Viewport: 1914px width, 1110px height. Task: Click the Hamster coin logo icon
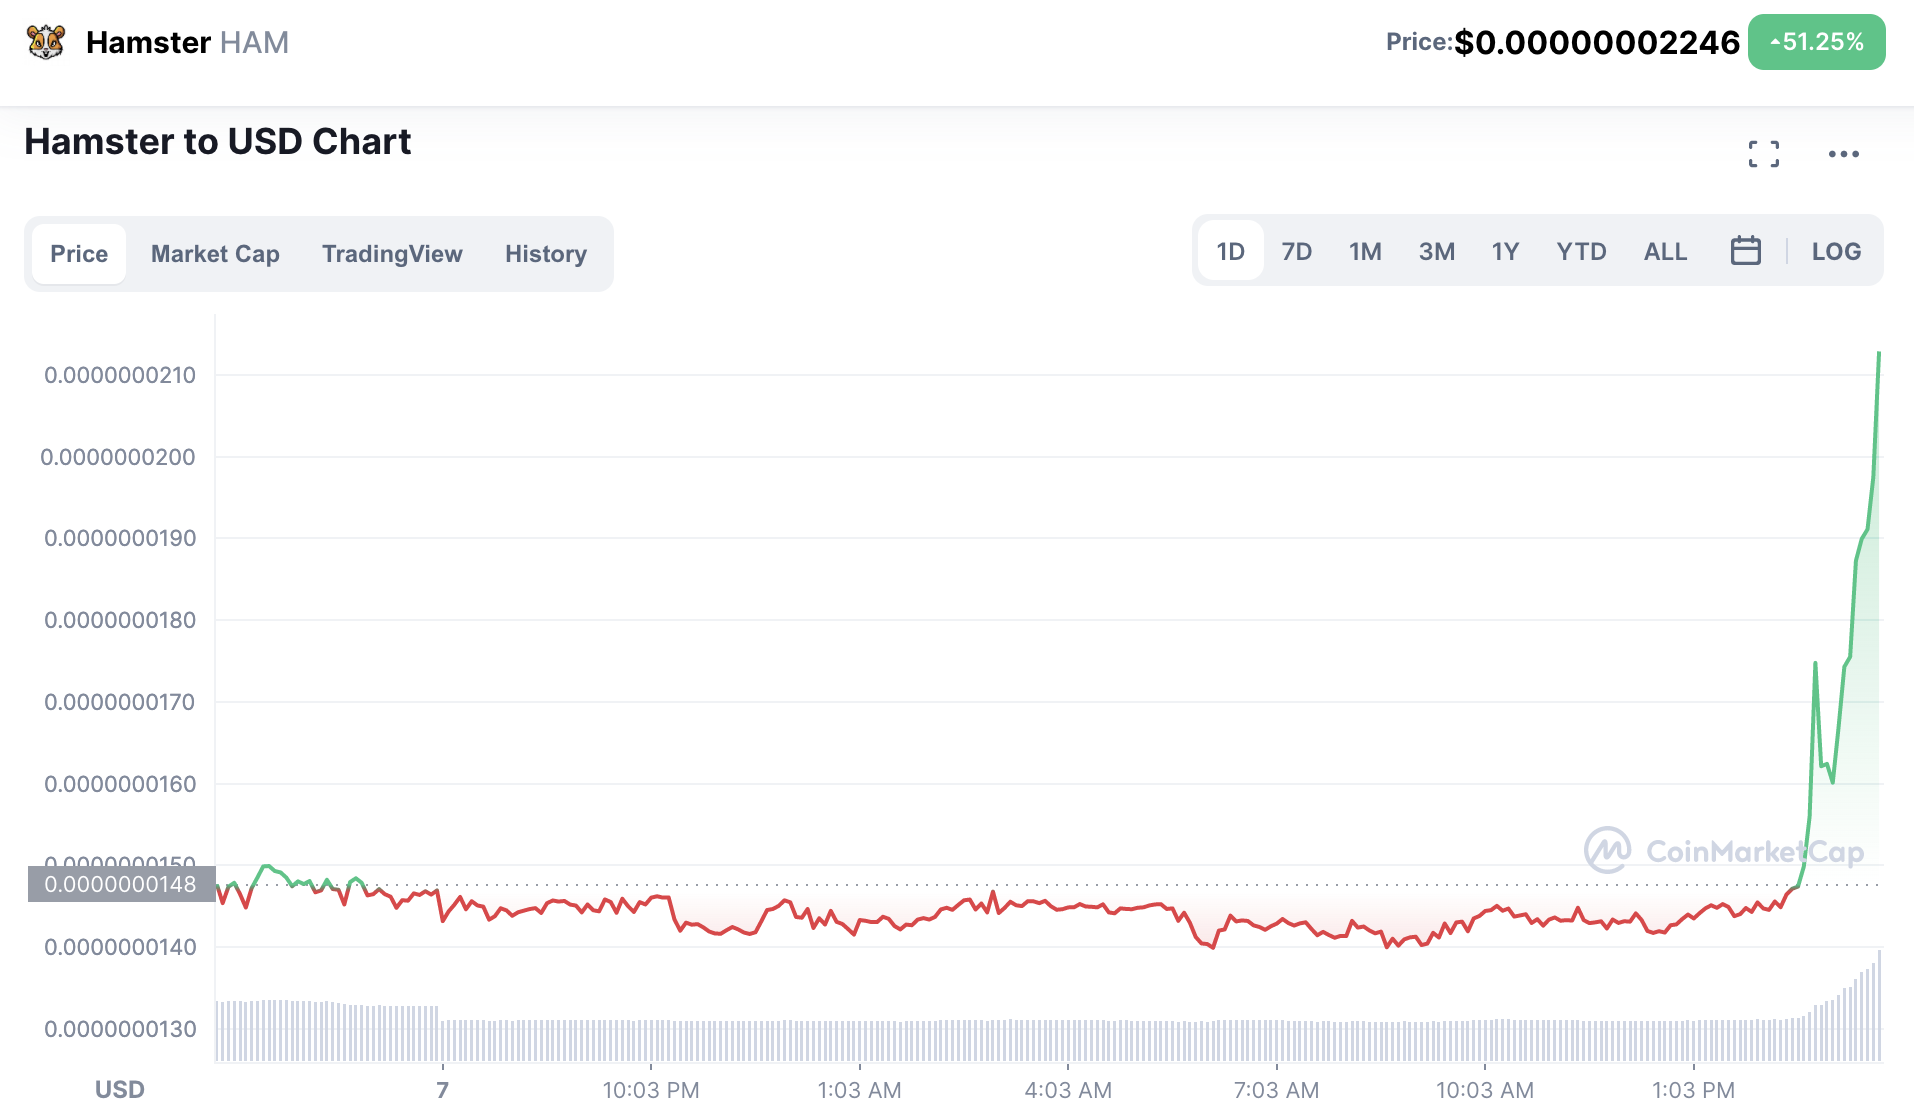point(46,42)
